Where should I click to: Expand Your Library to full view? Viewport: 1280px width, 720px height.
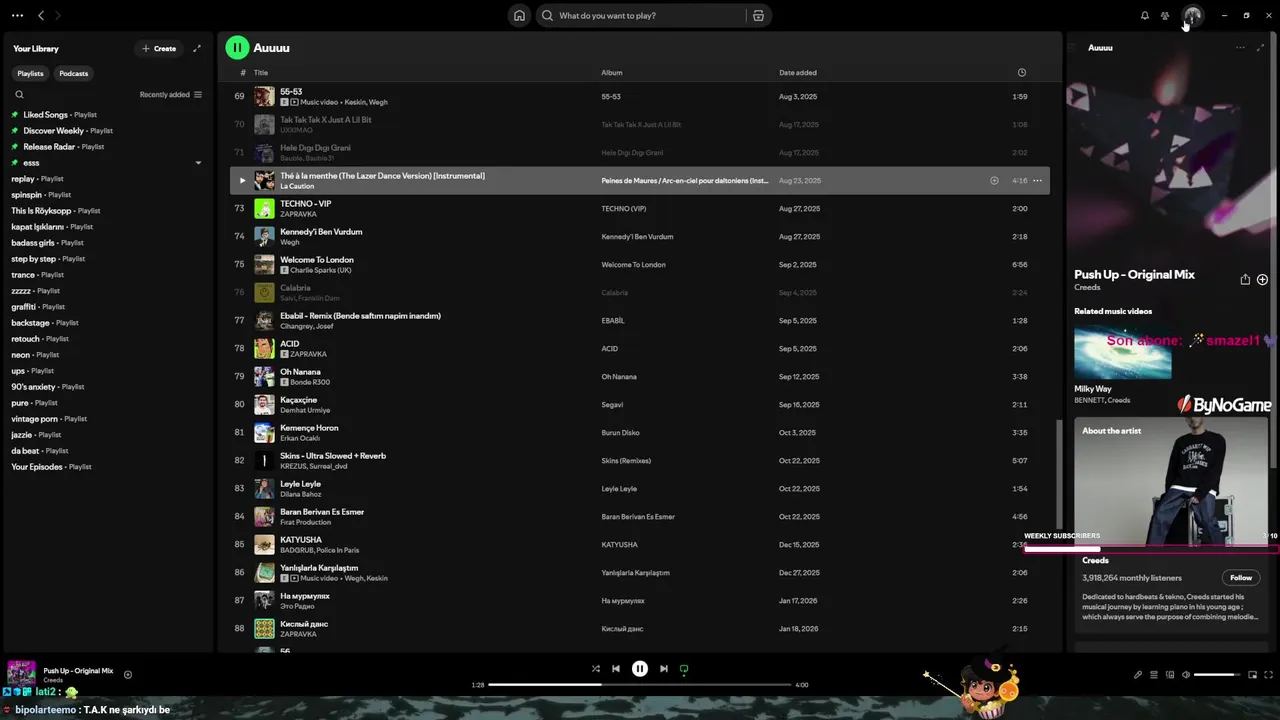pyautogui.click(x=197, y=48)
